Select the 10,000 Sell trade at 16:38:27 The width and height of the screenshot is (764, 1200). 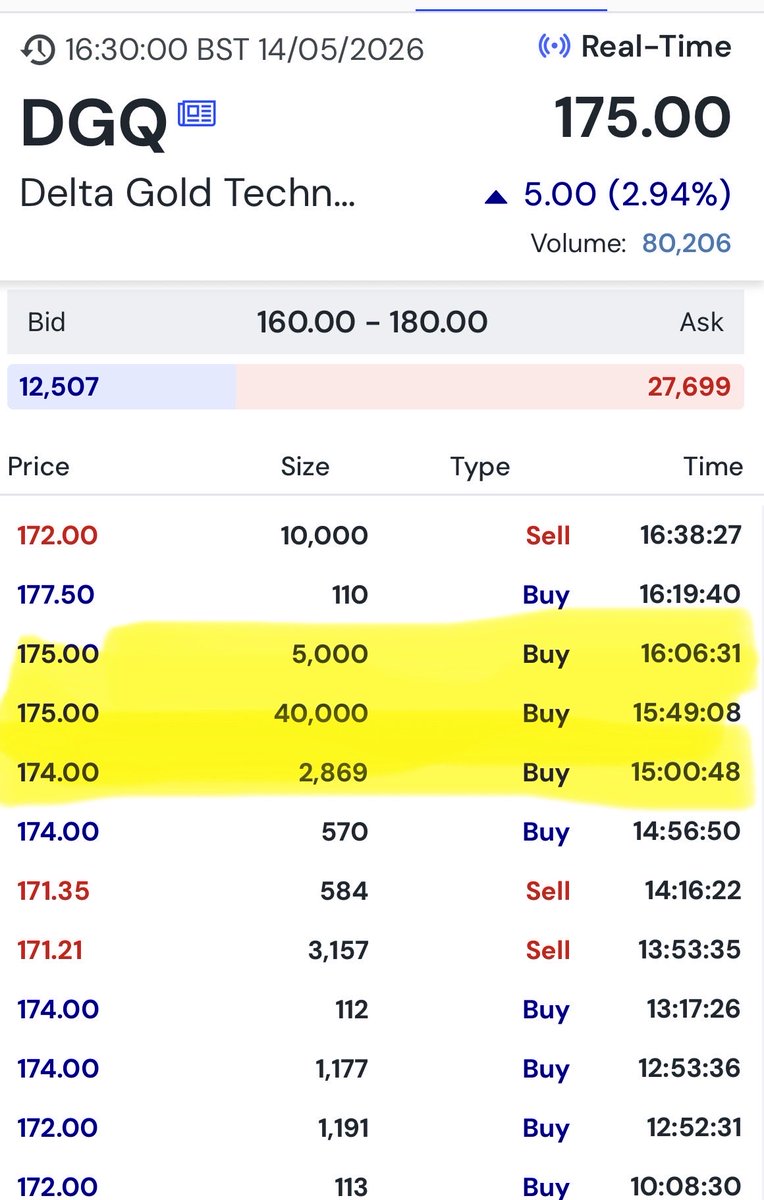click(x=380, y=535)
